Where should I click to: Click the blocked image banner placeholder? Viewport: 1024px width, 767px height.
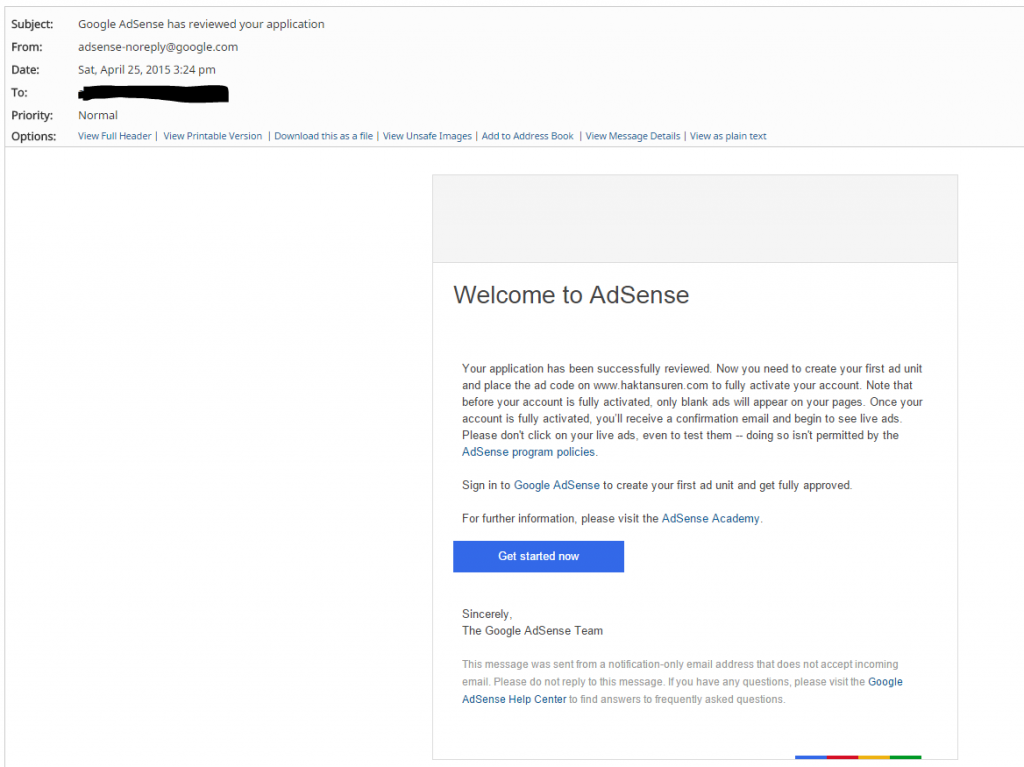point(695,219)
